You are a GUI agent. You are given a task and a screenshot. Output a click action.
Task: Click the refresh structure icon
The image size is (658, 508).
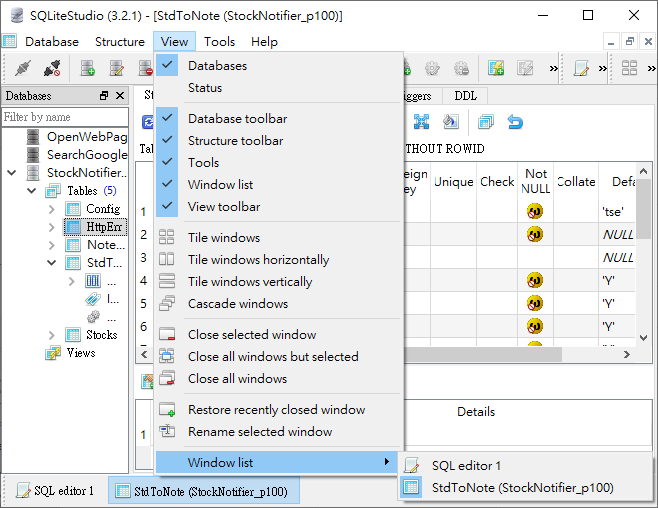[x=148, y=122]
